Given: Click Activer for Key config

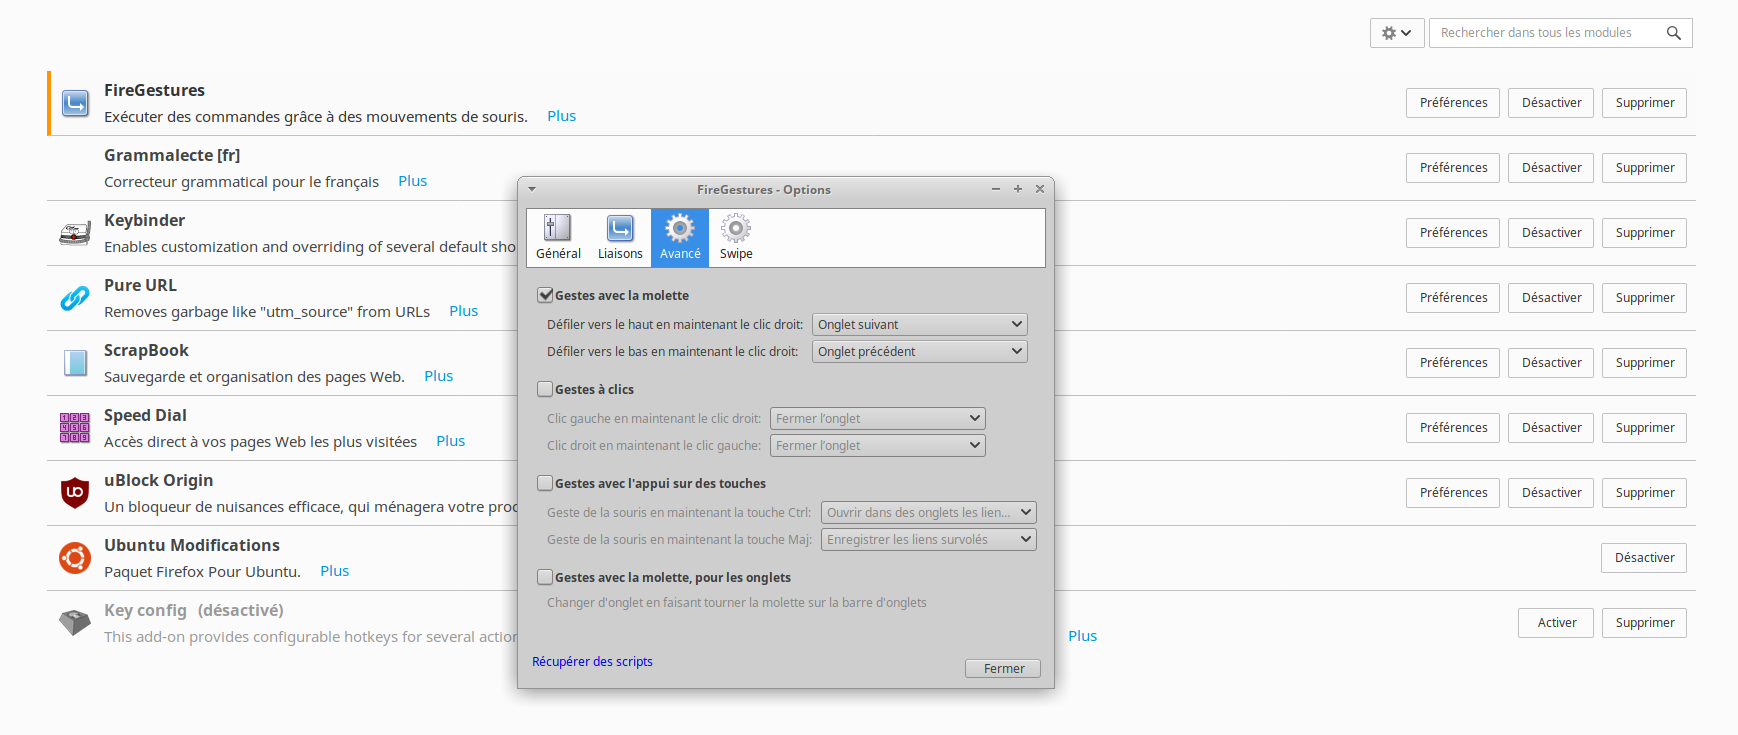Looking at the screenshot, I should [x=1557, y=623].
